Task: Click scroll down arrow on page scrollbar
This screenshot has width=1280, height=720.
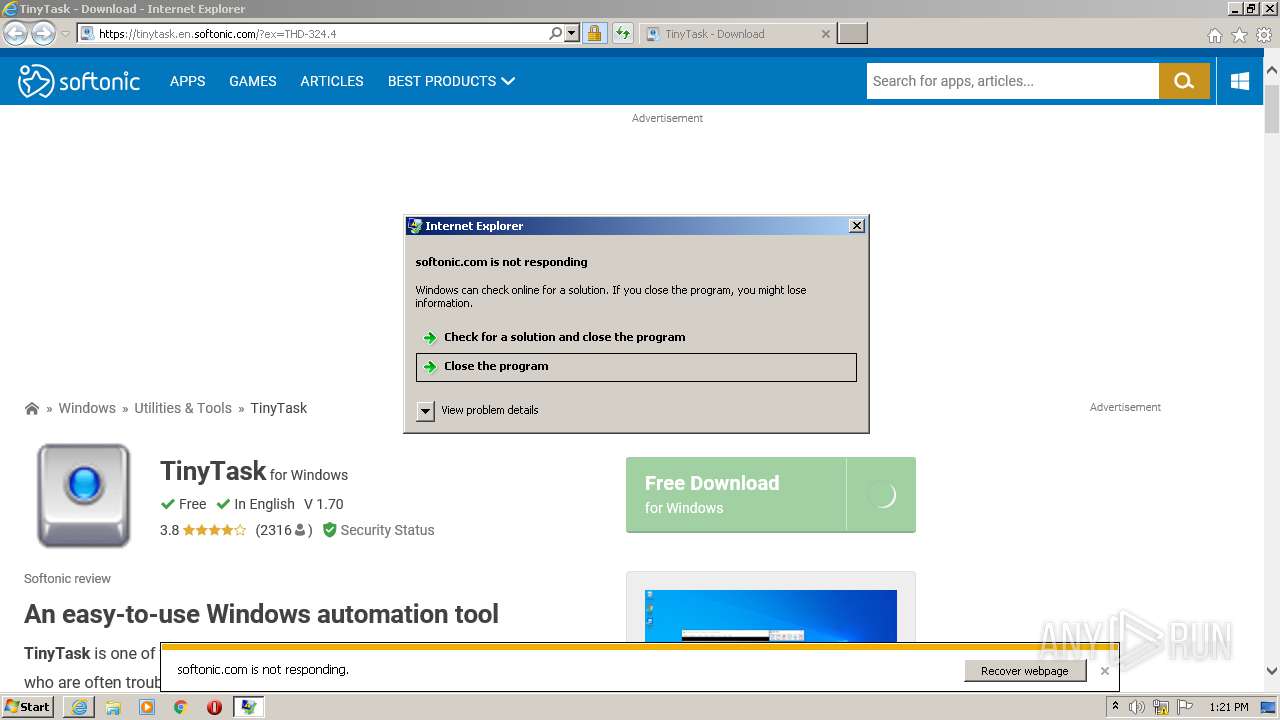Action: (x=1272, y=671)
